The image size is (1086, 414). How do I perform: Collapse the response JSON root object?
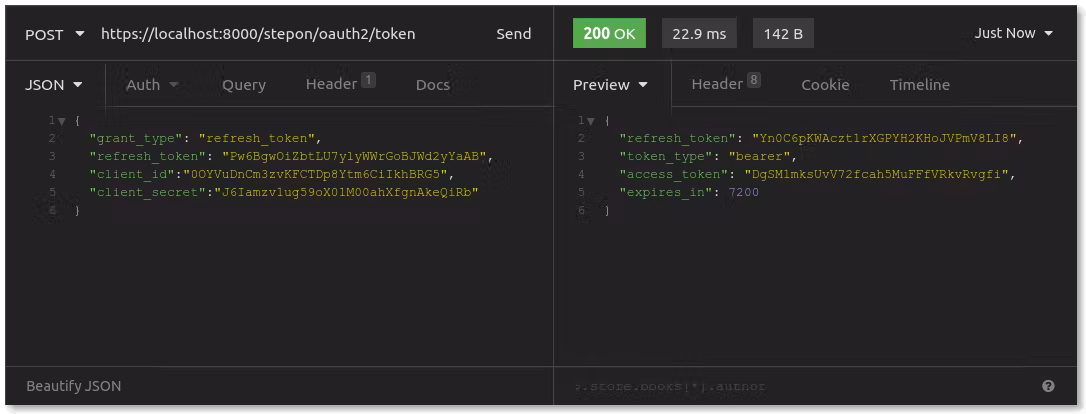pos(592,121)
